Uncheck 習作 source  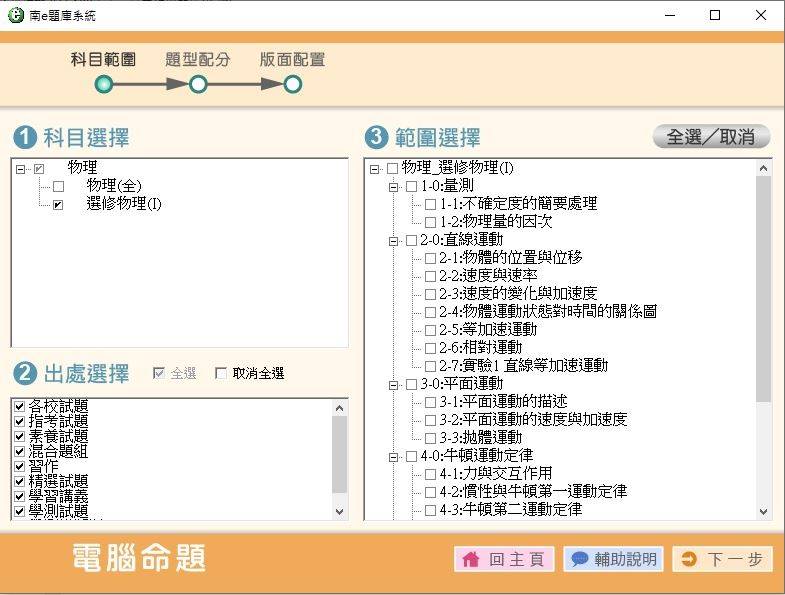click(x=20, y=466)
